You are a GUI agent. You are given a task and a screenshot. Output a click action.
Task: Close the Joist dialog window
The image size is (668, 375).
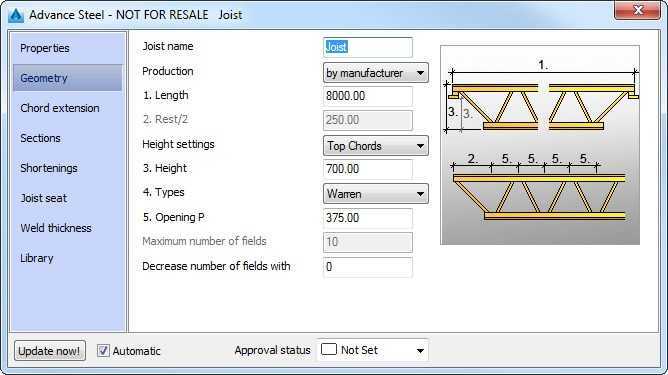[x=637, y=10]
